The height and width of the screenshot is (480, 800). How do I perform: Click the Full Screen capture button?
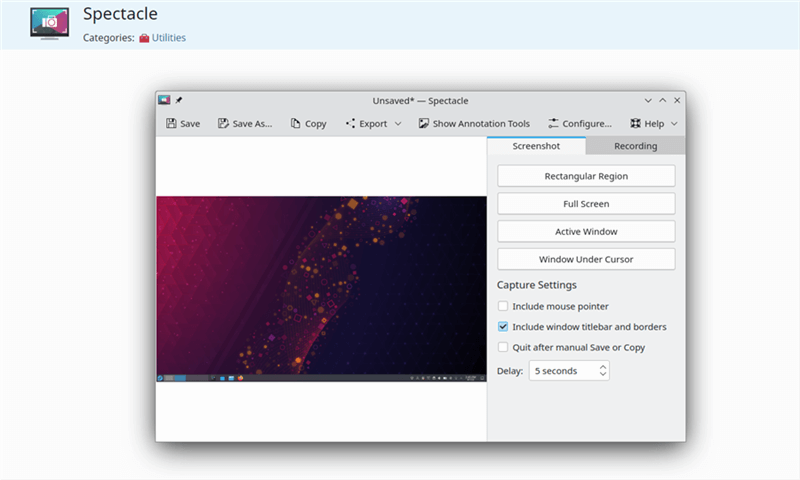click(x=586, y=204)
